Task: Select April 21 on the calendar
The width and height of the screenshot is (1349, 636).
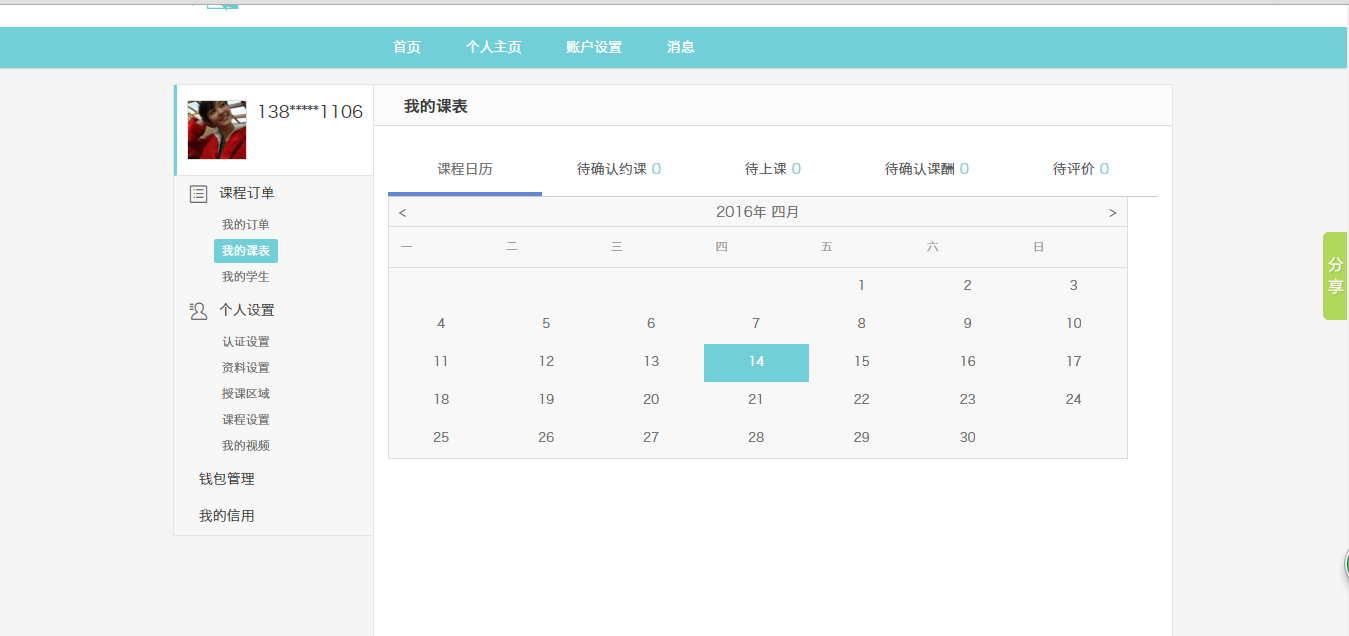Action: pyautogui.click(x=756, y=399)
